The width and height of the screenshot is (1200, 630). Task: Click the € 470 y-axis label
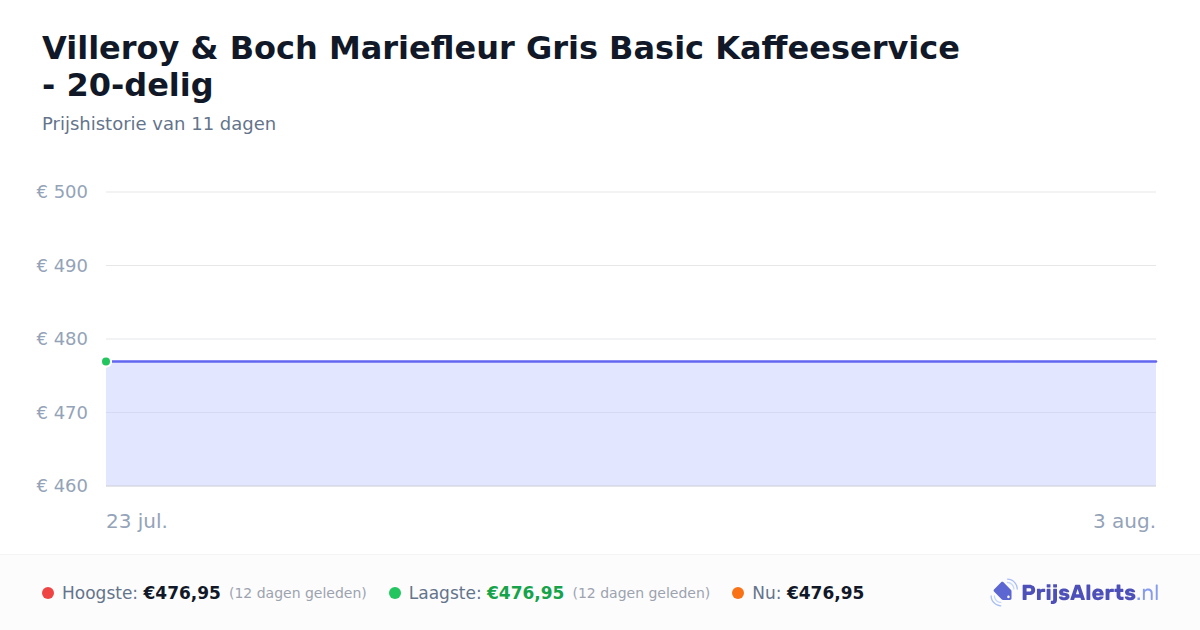(x=62, y=413)
